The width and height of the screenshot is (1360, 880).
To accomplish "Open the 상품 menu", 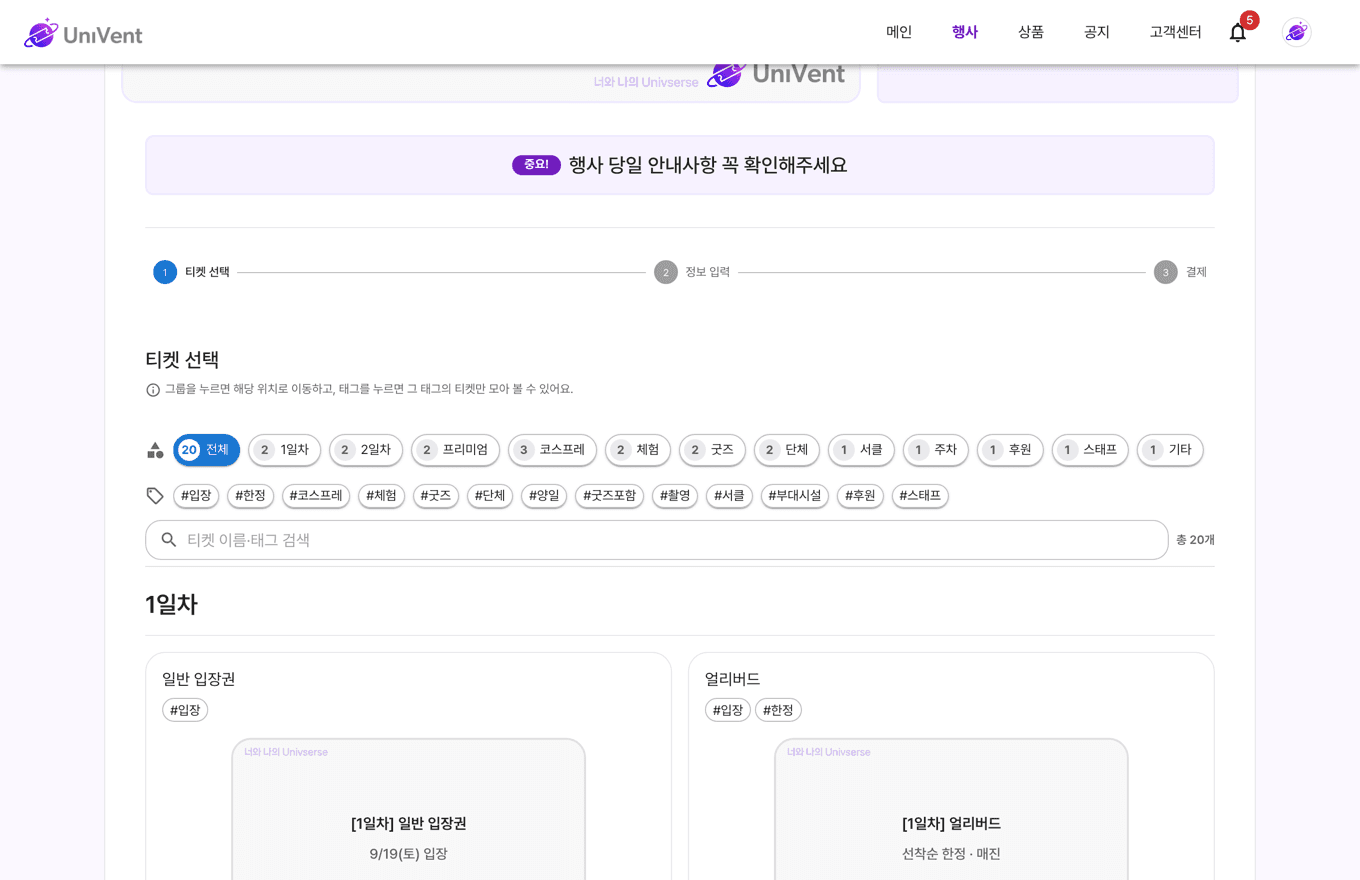I will coord(1031,32).
